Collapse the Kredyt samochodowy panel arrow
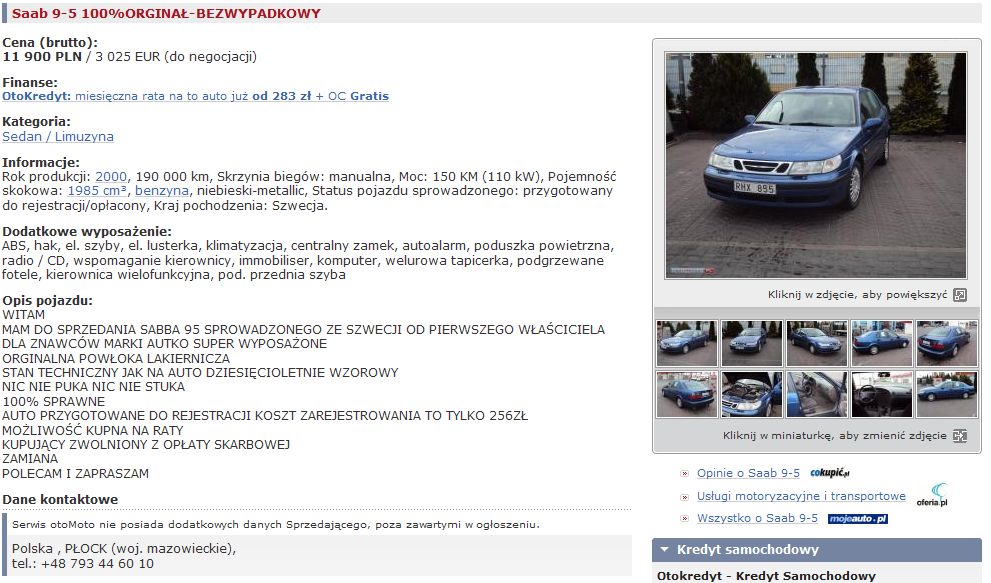 pos(664,549)
